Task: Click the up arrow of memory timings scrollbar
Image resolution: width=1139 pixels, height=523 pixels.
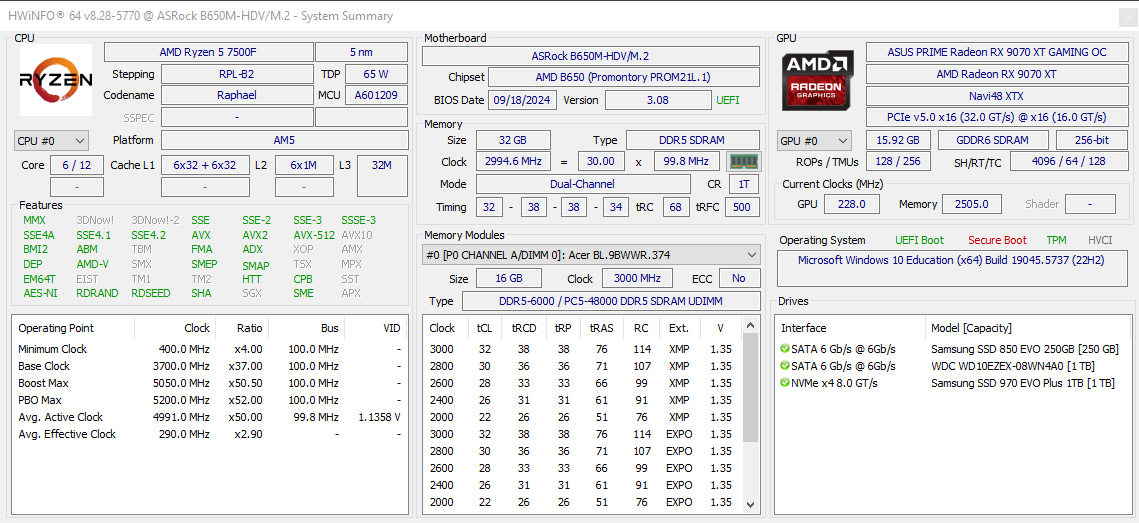Action: pos(751,324)
